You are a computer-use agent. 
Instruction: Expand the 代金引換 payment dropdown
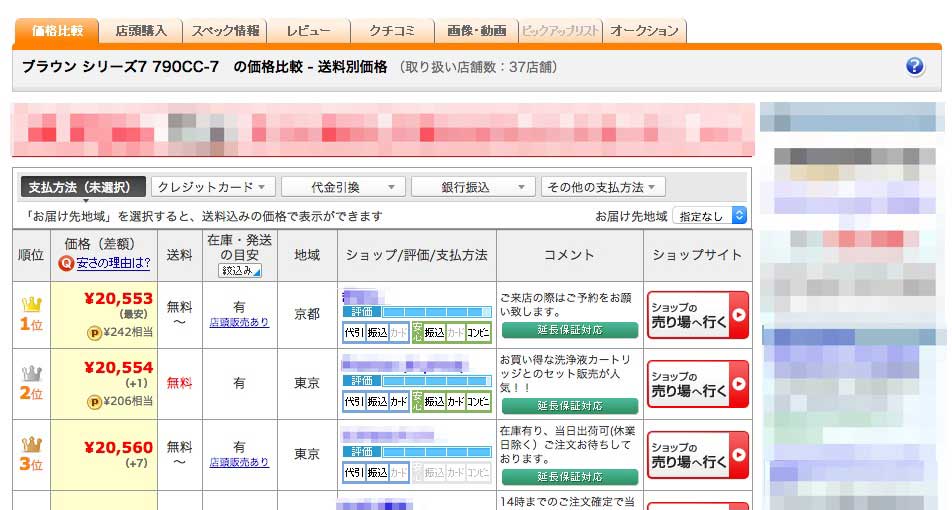343,187
